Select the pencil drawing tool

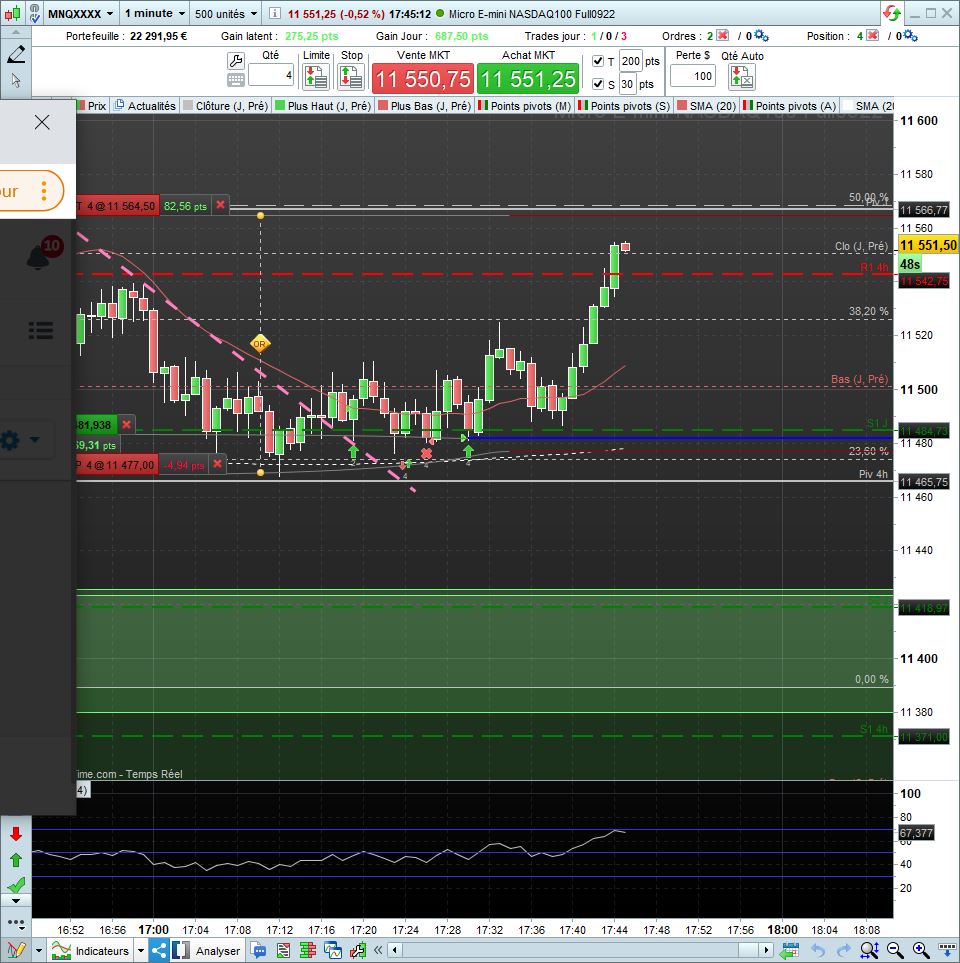click(x=16, y=55)
